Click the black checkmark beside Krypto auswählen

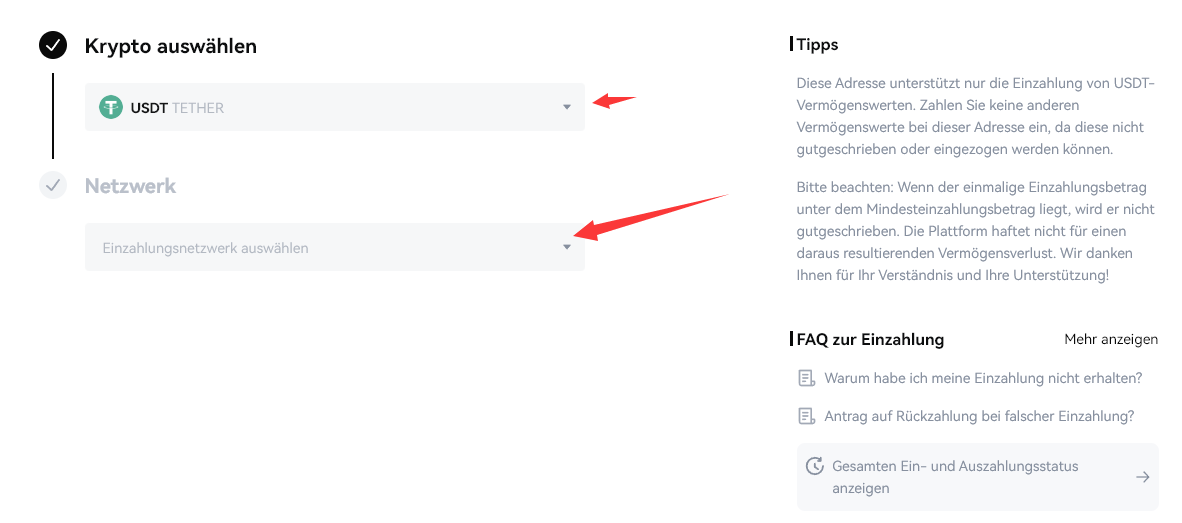coord(53,45)
